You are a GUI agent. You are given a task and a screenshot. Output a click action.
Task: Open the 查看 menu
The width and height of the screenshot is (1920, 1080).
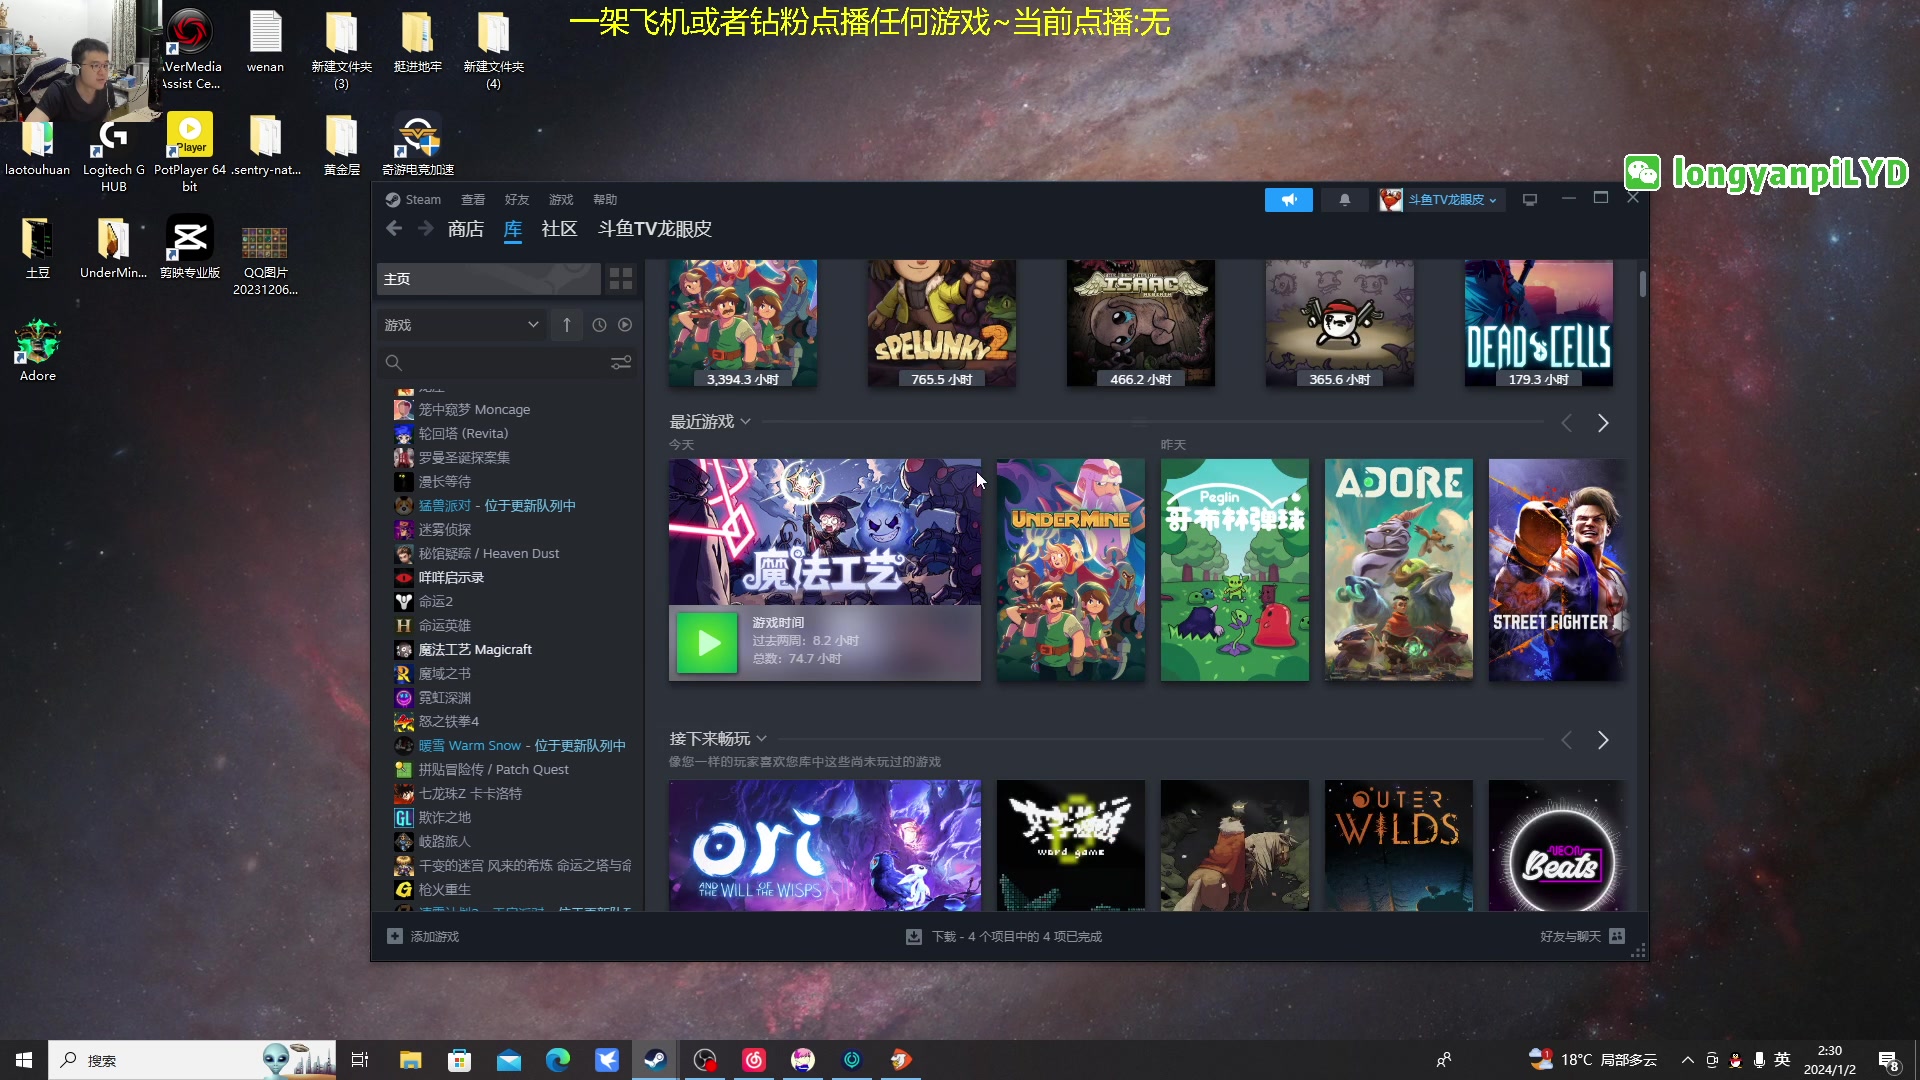tap(473, 199)
